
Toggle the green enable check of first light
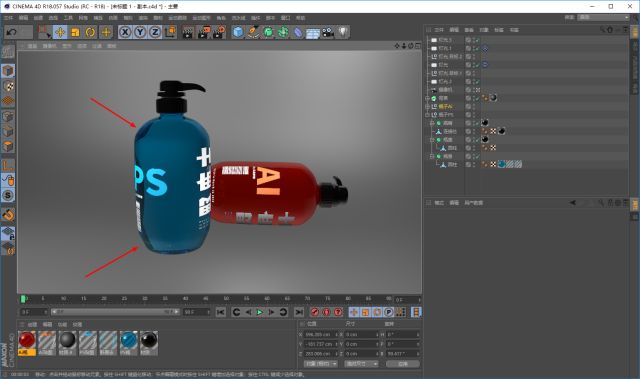(x=477, y=40)
